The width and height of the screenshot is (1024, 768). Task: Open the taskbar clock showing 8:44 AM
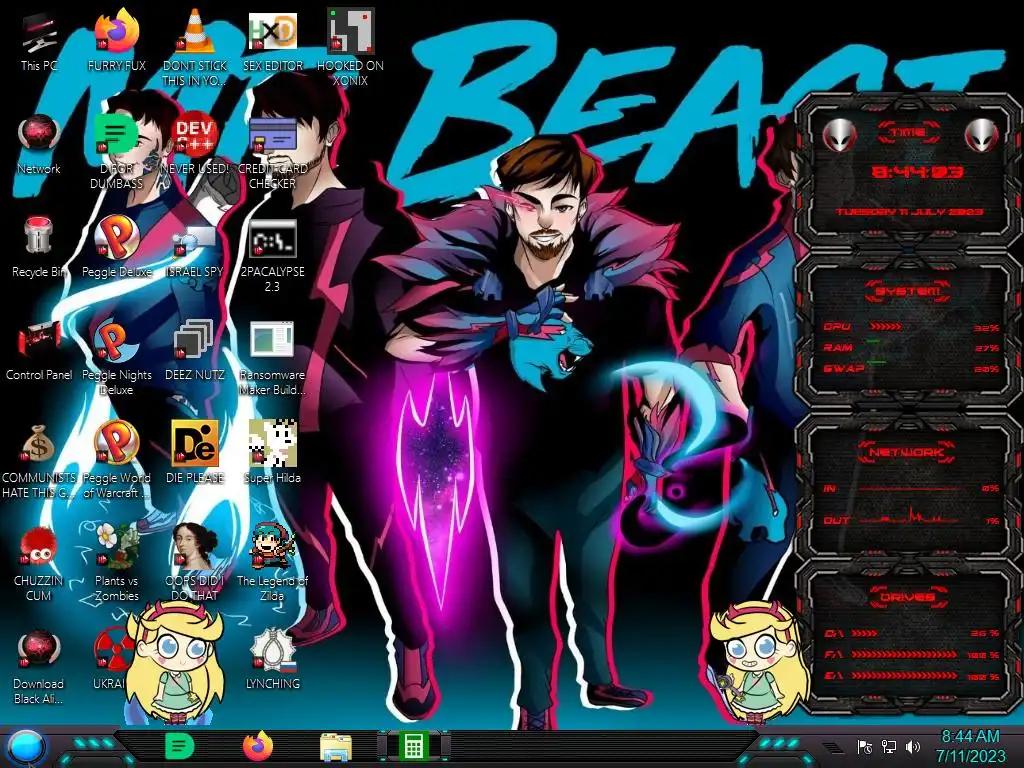tap(970, 746)
